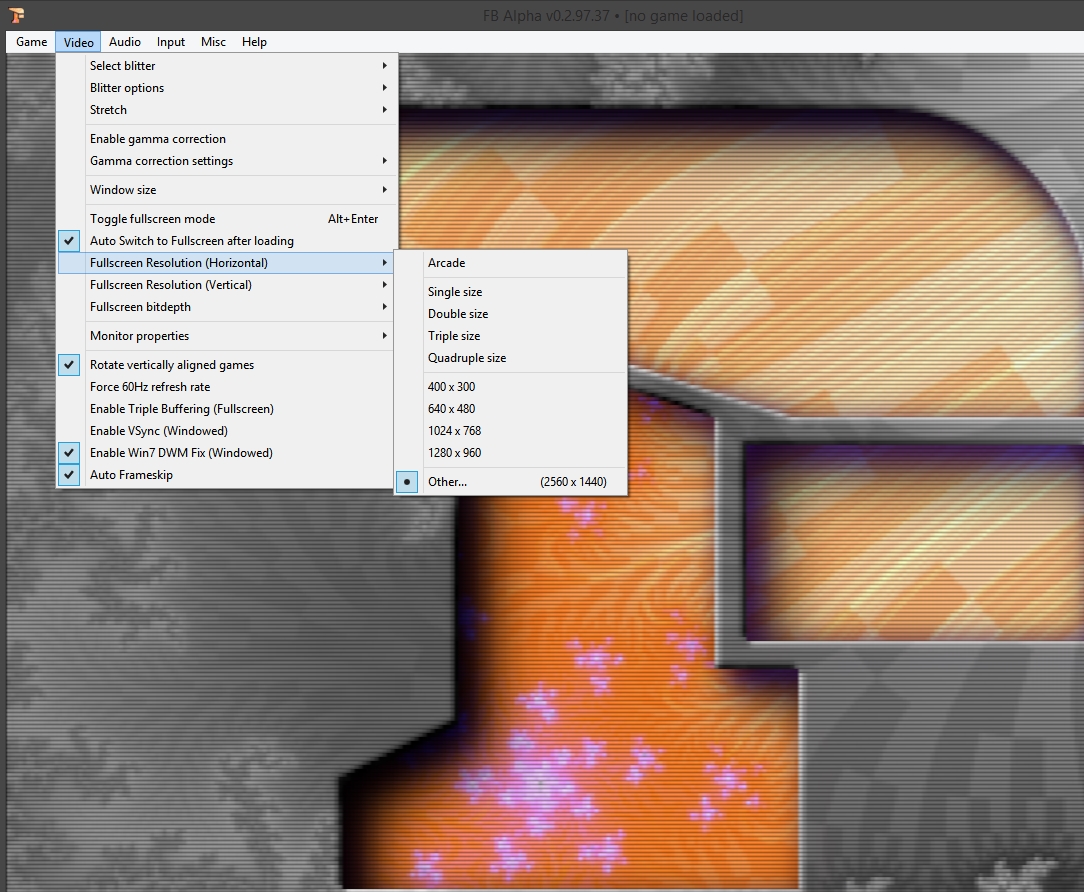Select Triple size resolution

coord(511,336)
